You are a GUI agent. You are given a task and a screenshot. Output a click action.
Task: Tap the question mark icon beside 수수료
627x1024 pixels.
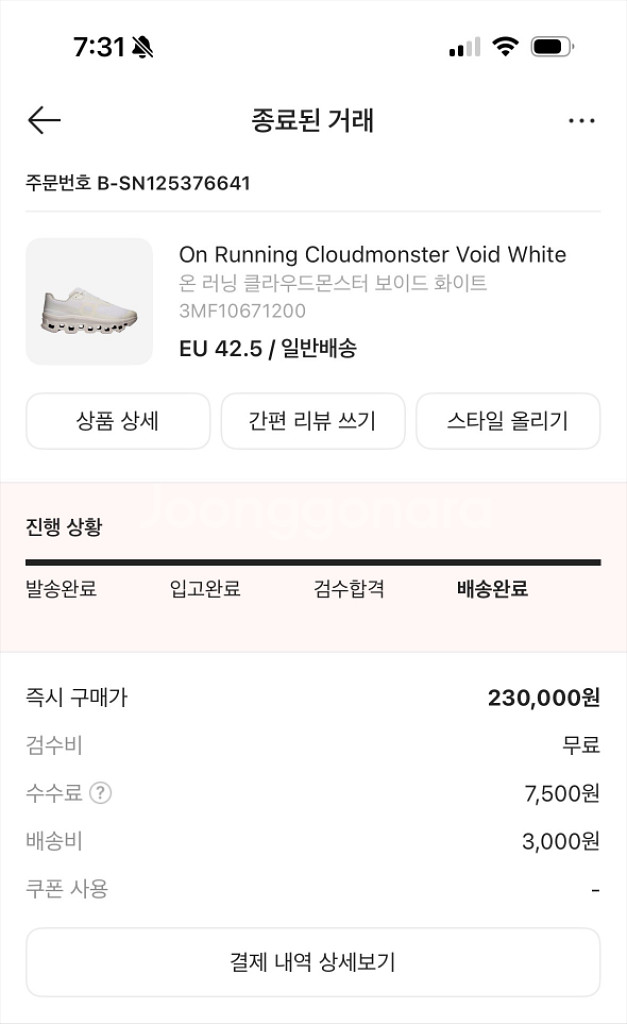[x=100, y=793]
